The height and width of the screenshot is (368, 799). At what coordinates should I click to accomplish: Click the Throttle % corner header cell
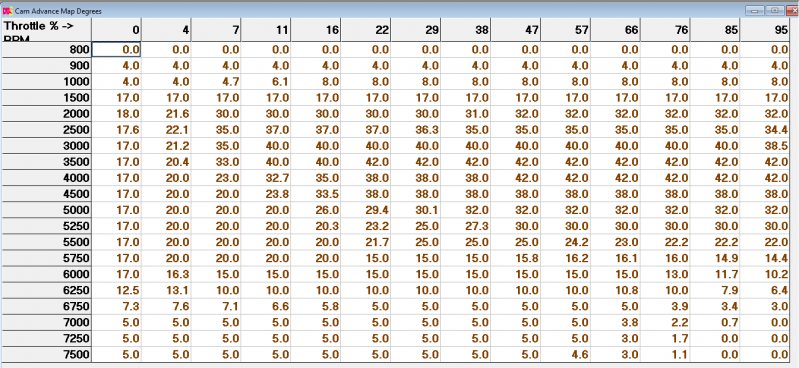(x=46, y=30)
